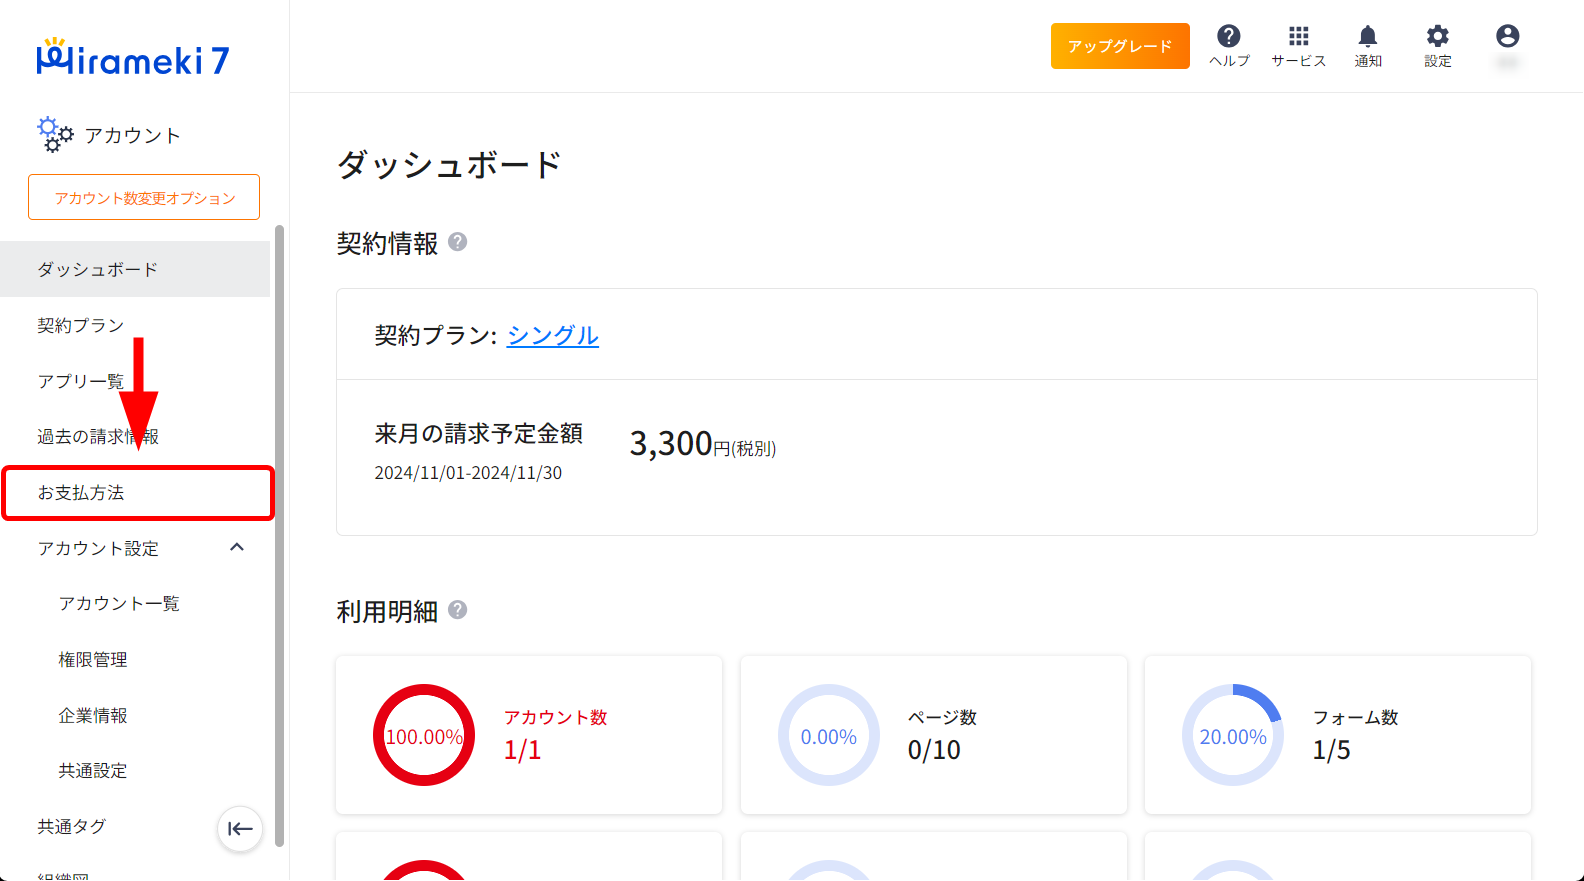Image resolution: width=1584 pixels, height=881 pixels.
Task: Open the user profile avatar icon
Action: point(1507,37)
